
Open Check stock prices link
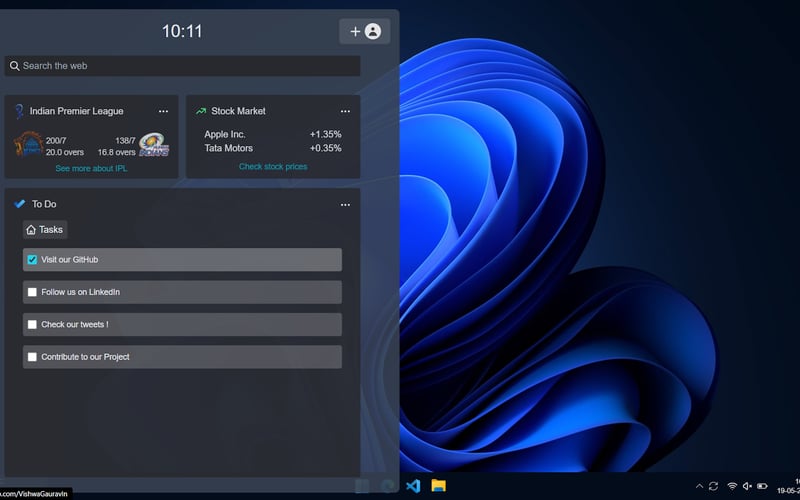tap(273, 166)
